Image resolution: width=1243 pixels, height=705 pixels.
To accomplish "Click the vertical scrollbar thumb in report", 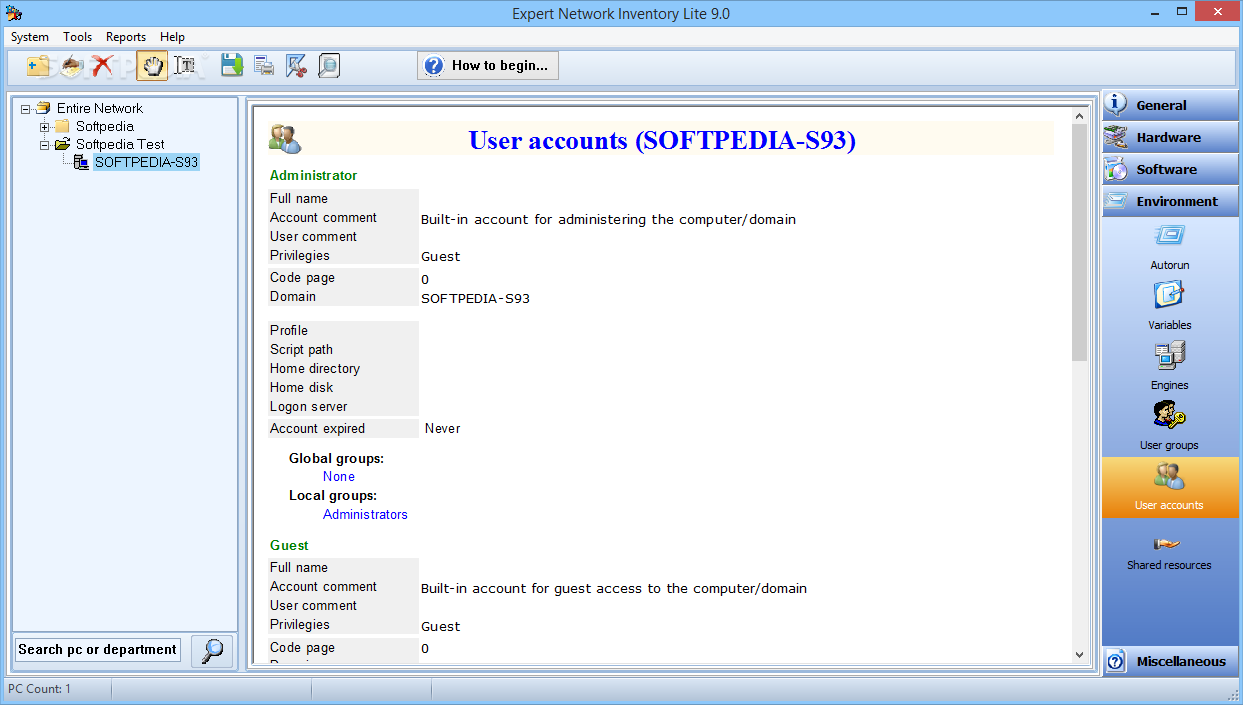I will click(1079, 242).
